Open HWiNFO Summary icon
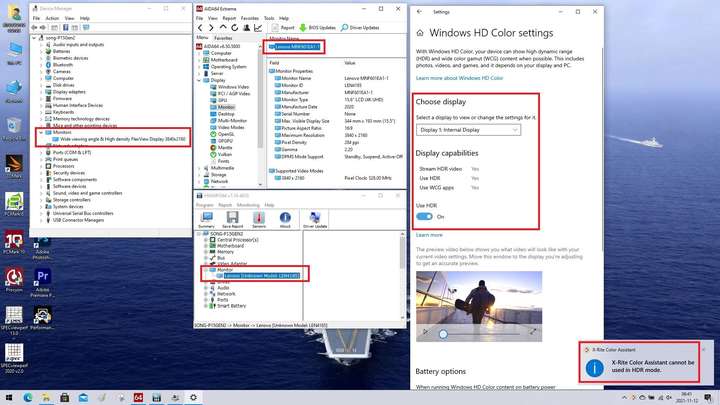 tap(206, 220)
